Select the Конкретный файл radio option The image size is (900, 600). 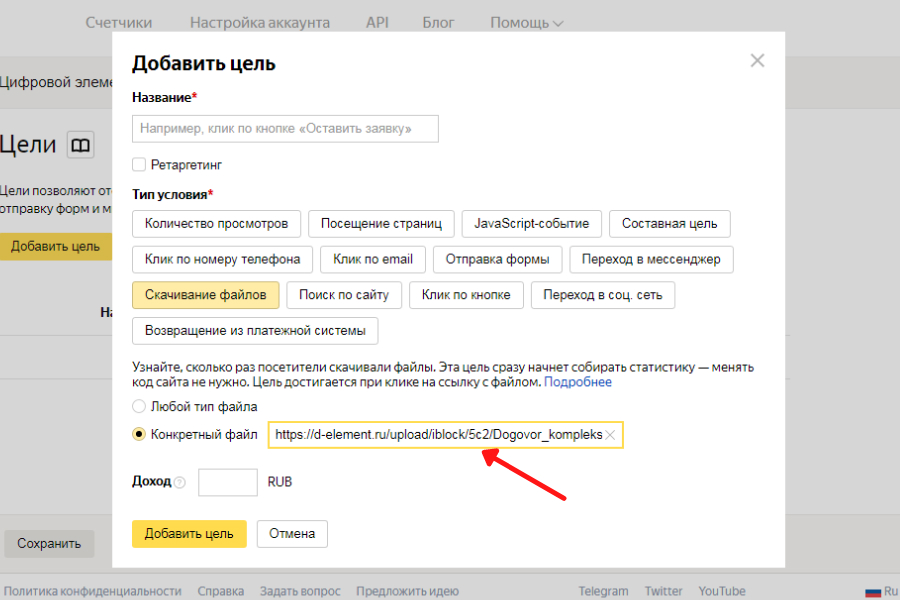(x=139, y=435)
